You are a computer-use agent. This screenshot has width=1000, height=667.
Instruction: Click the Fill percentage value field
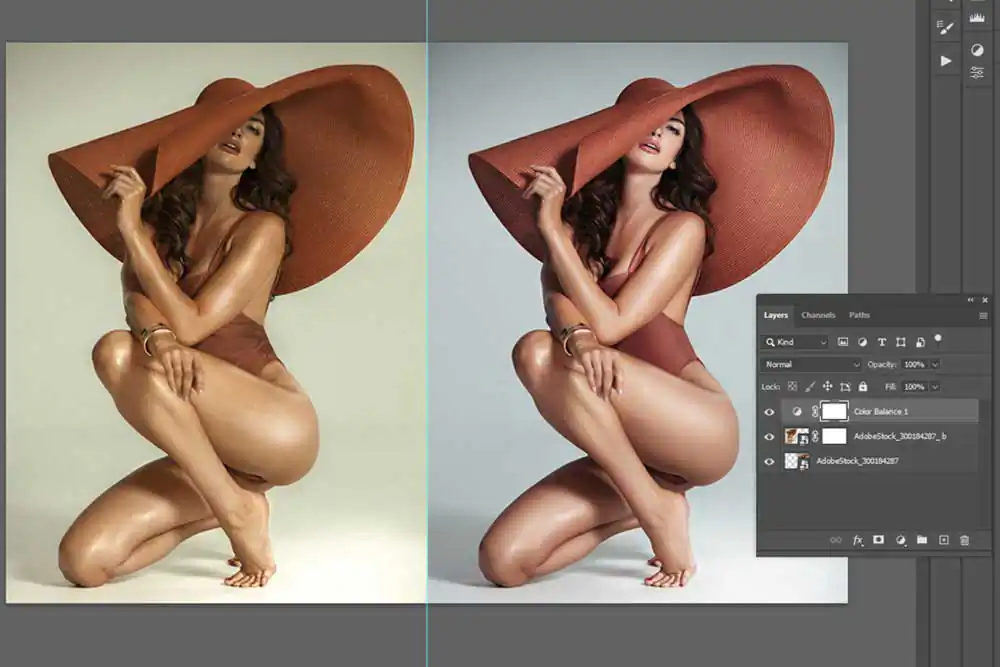click(x=914, y=387)
